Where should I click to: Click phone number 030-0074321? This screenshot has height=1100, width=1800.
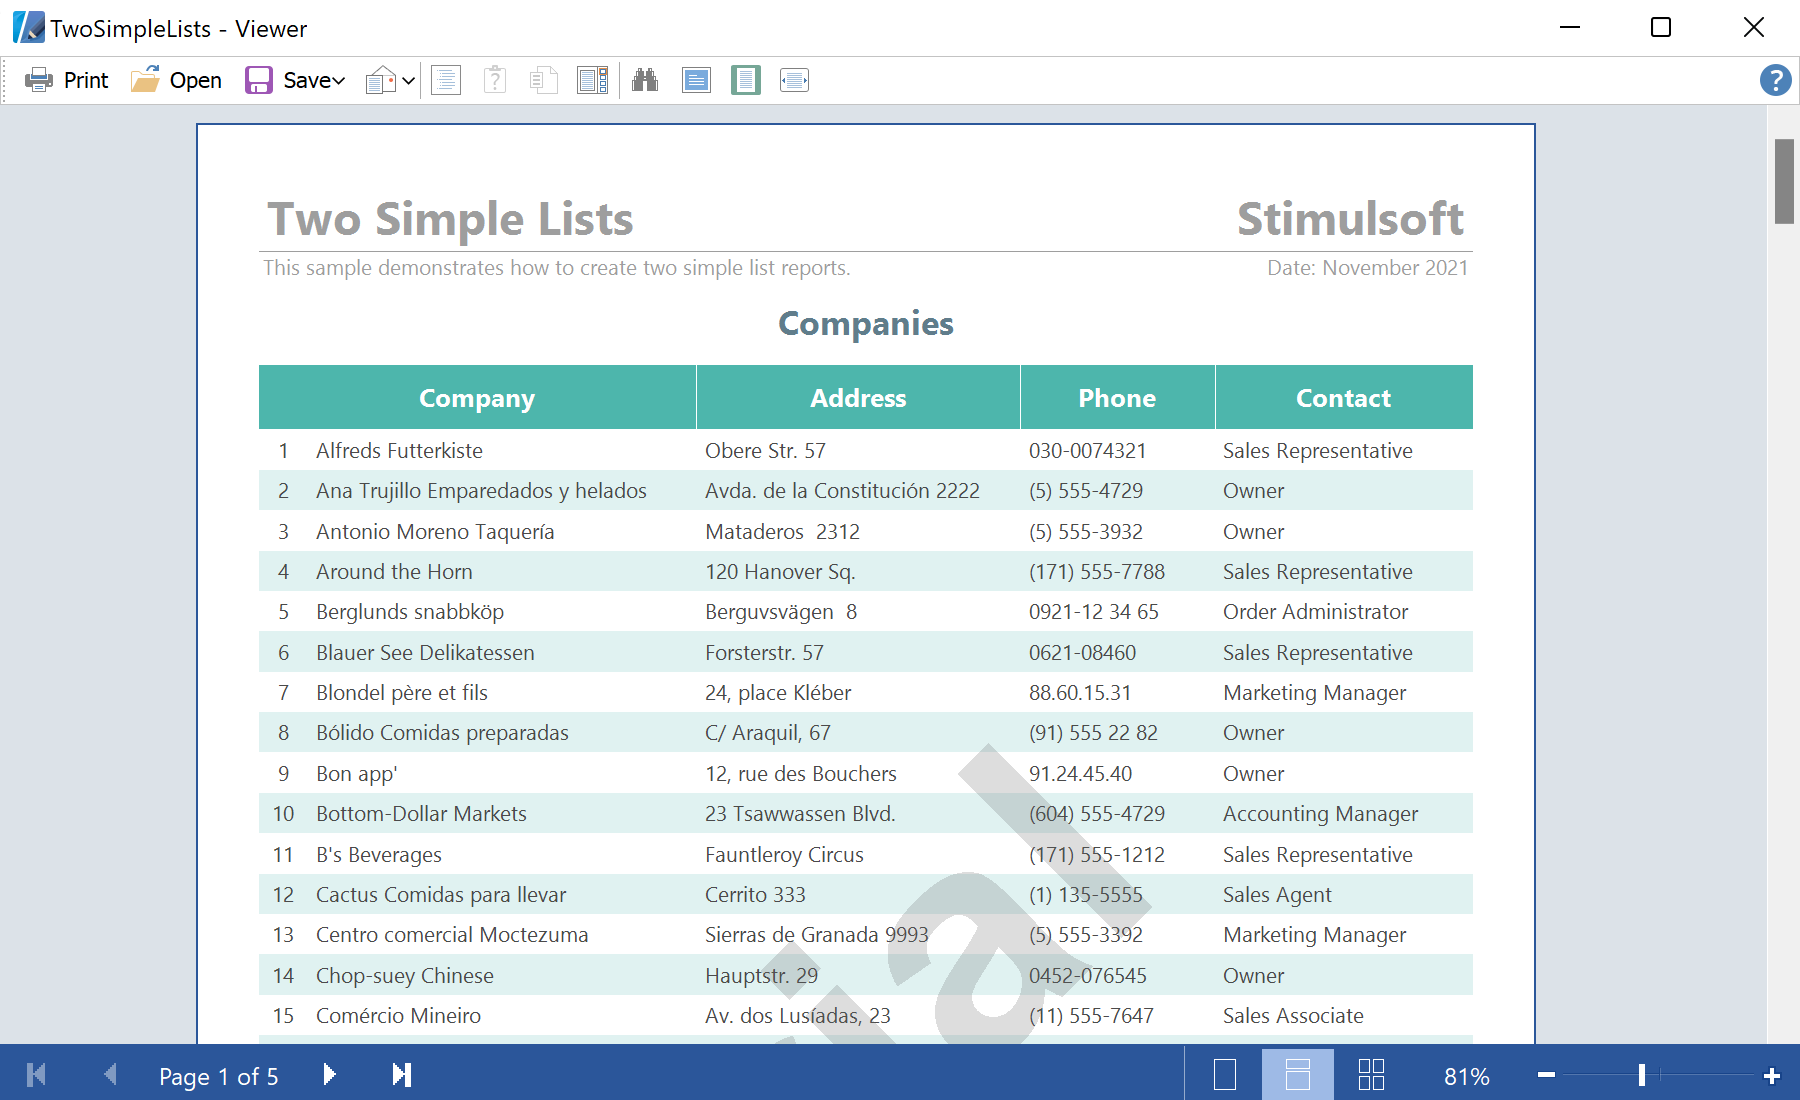coord(1087,451)
